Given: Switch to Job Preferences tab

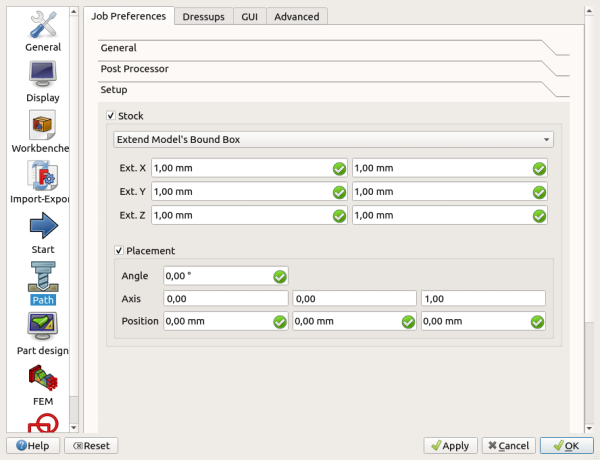Looking at the screenshot, I should click(x=129, y=16).
